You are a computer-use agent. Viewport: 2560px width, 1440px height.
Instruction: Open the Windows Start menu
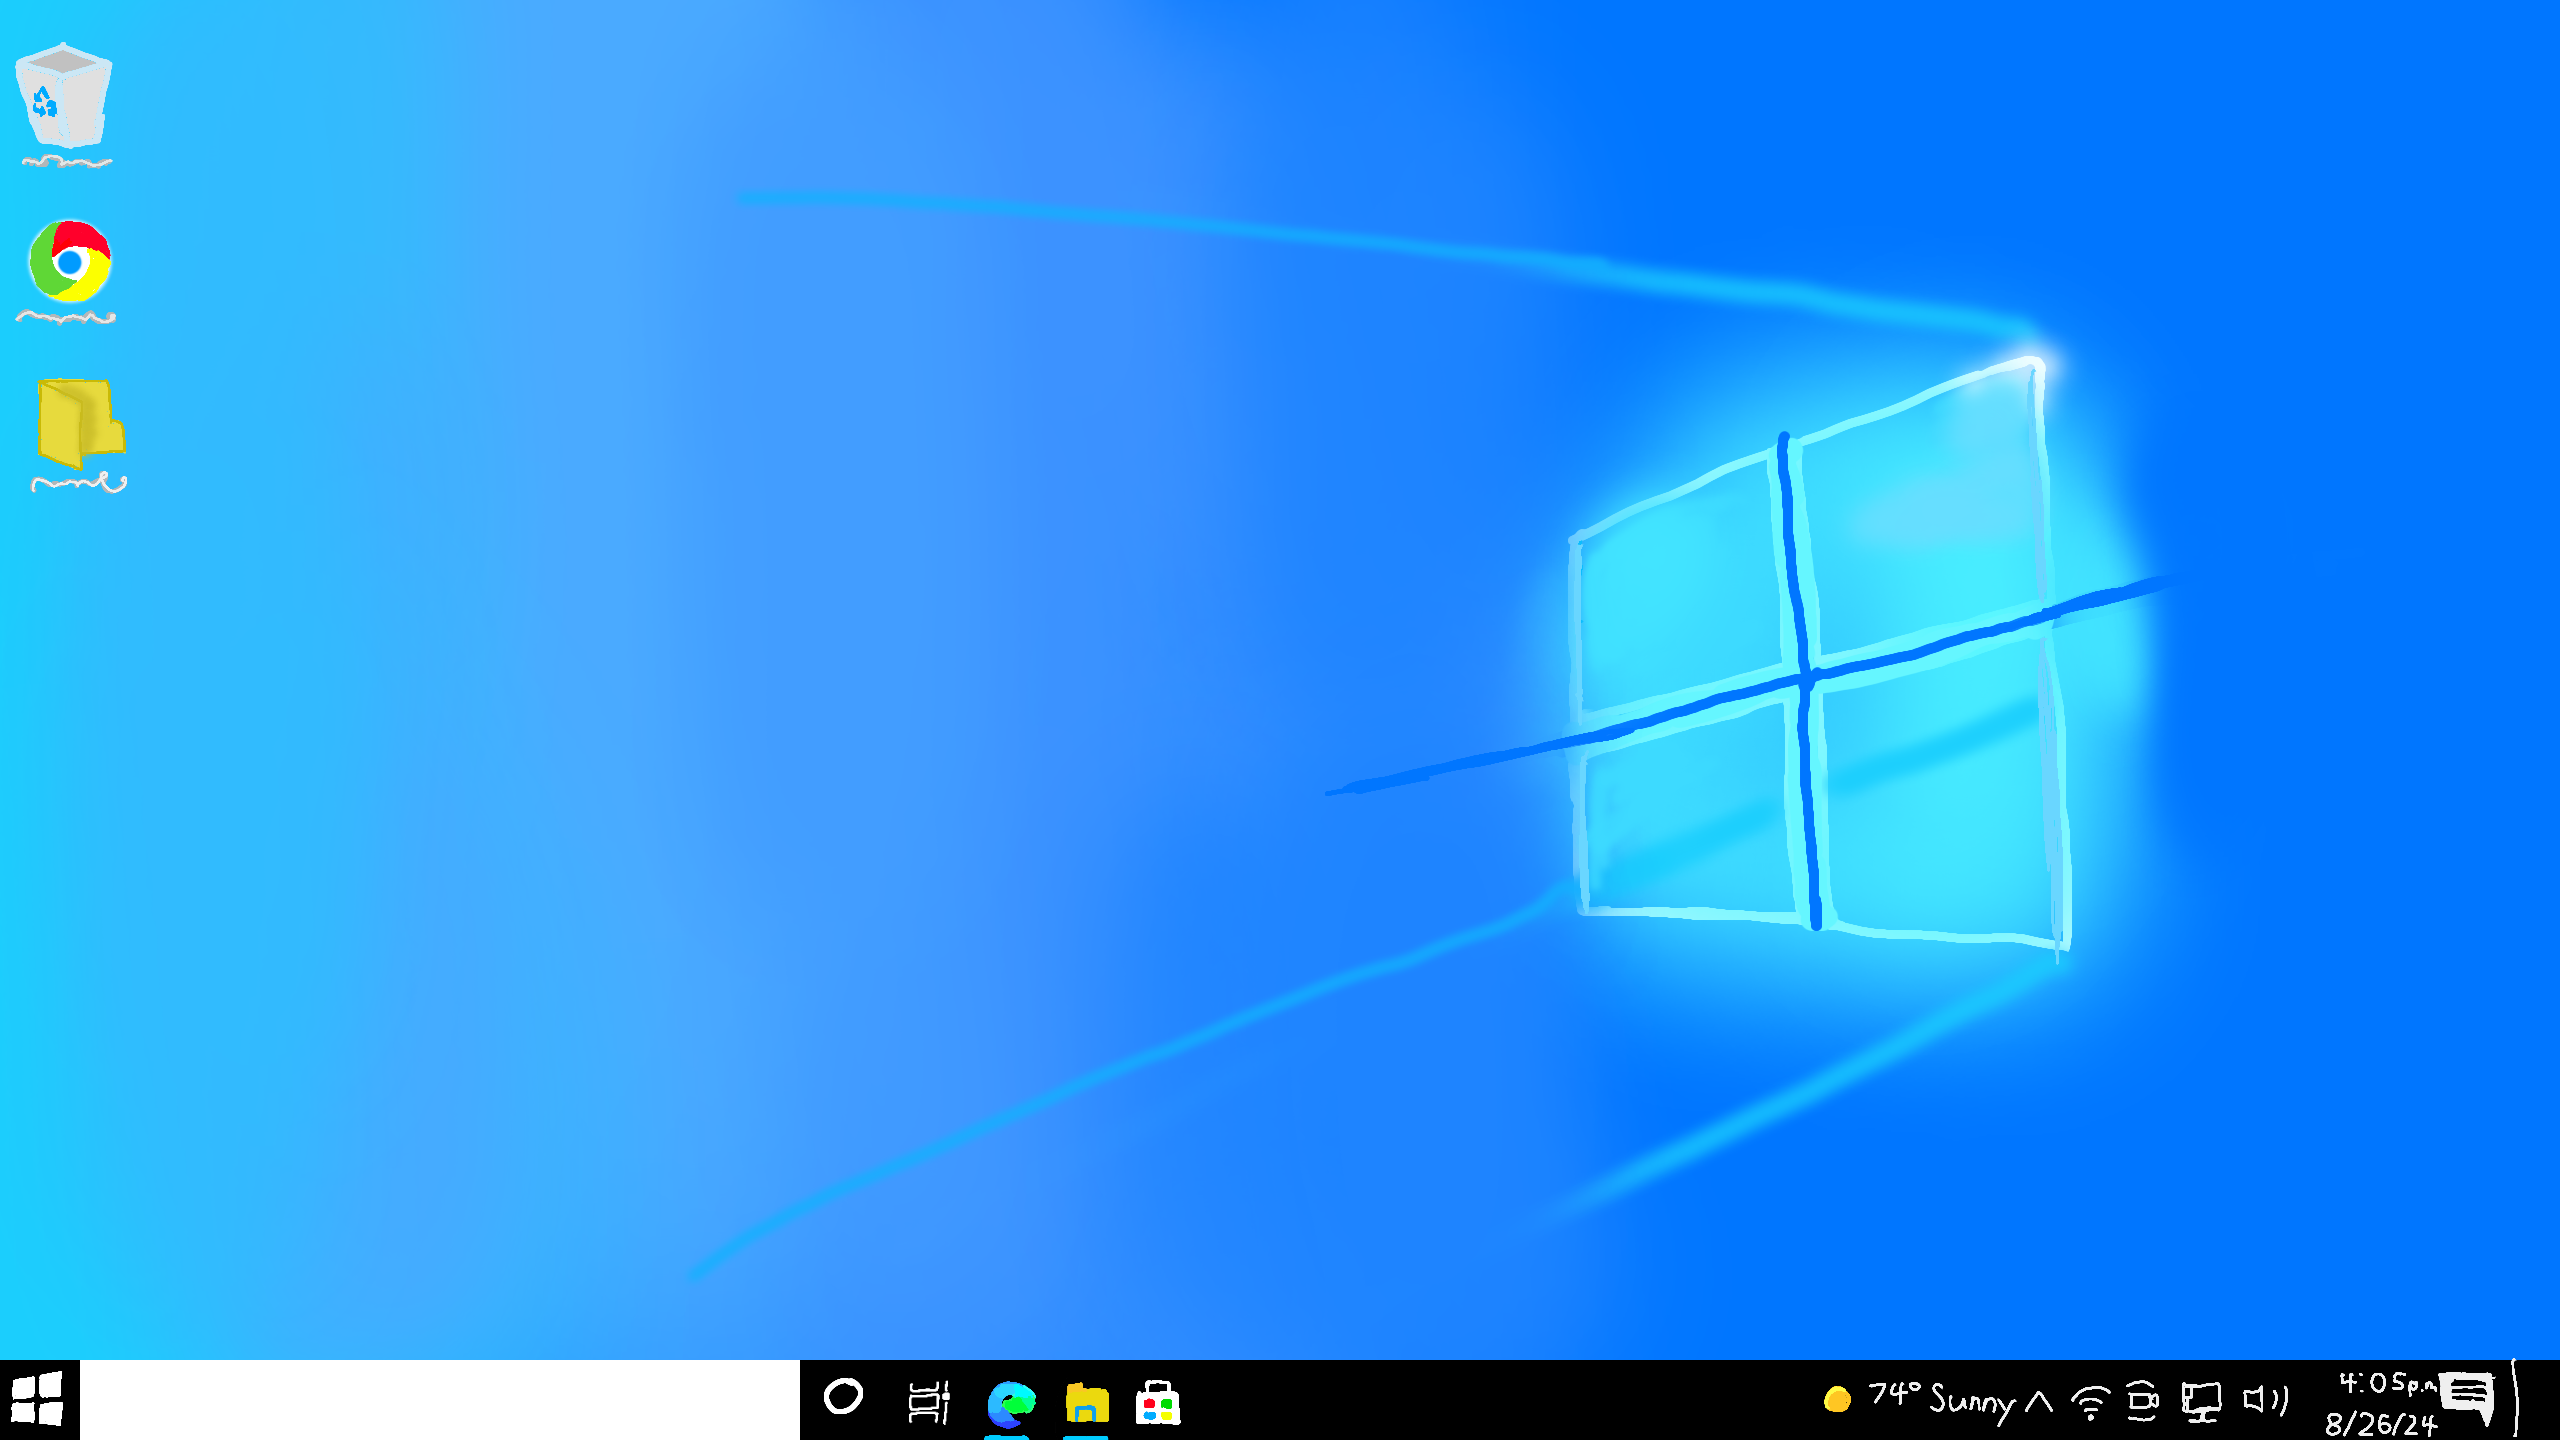coord(38,1399)
